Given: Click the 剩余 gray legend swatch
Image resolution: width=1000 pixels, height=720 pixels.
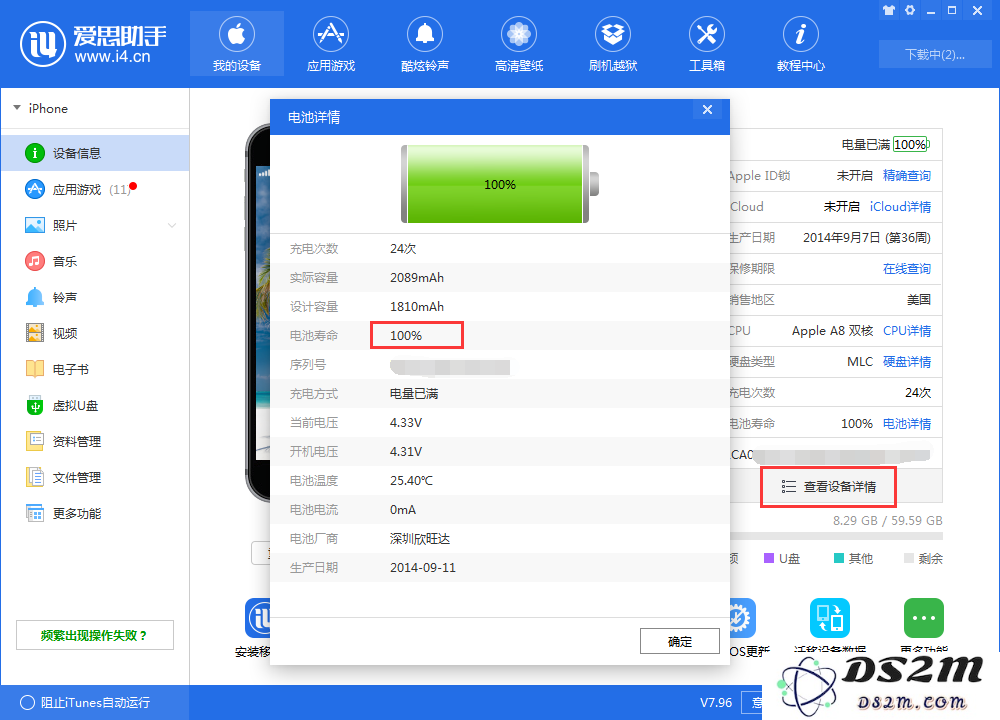Looking at the screenshot, I should [x=909, y=558].
